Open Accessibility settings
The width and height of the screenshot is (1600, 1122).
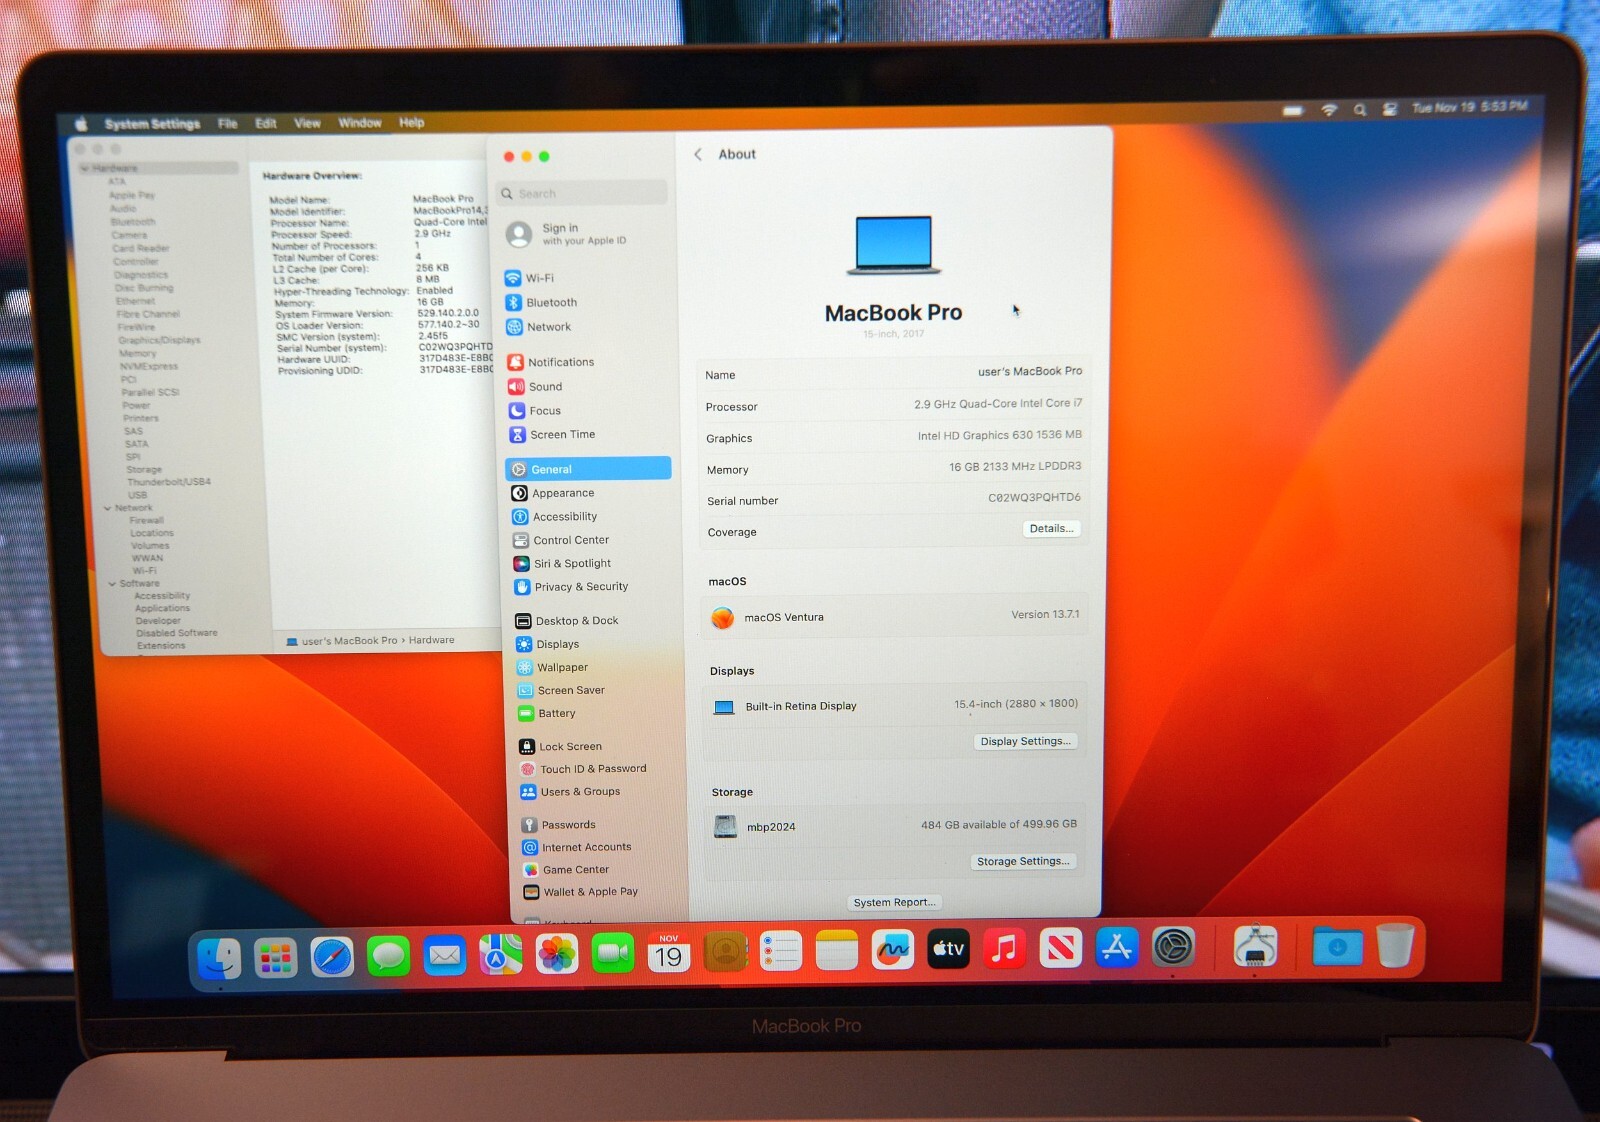click(x=555, y=516)
